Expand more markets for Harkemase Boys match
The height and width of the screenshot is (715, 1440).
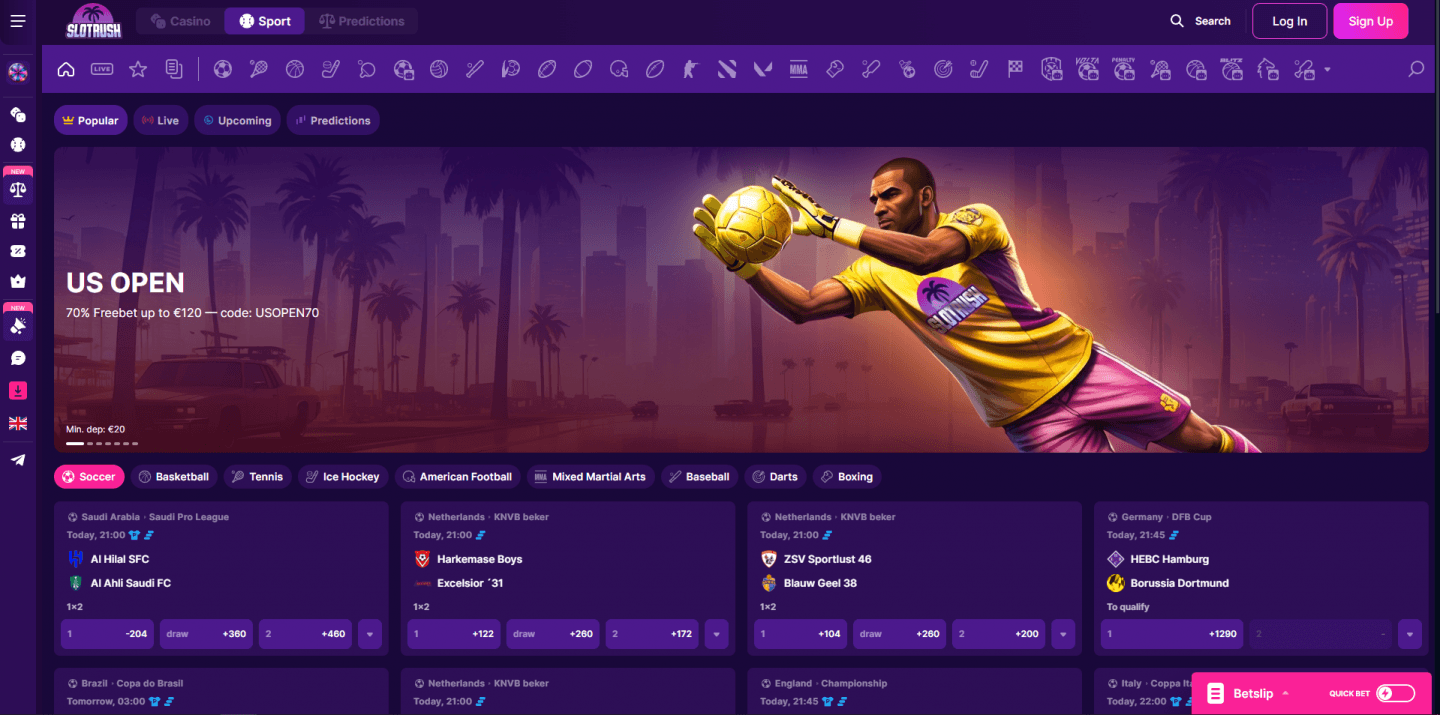[x=716, y=634]
